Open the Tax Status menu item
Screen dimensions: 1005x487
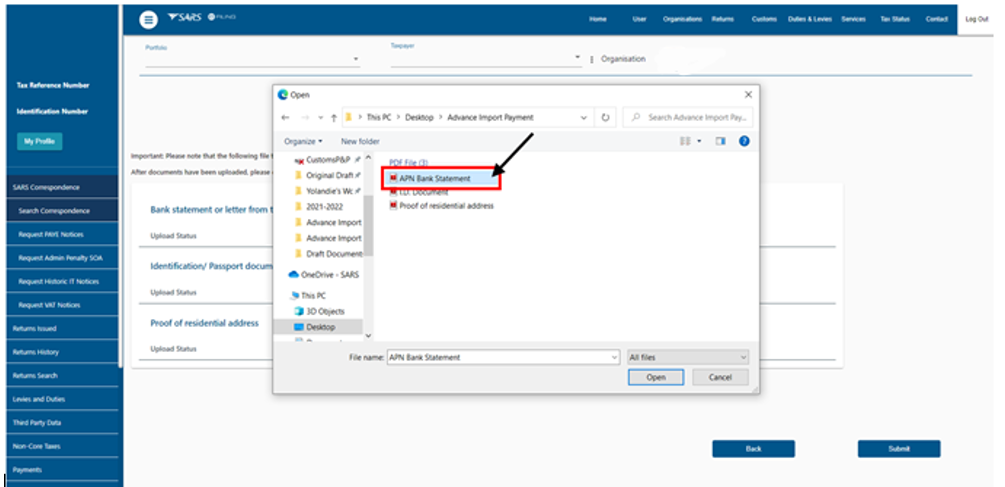tap(893, 19)
